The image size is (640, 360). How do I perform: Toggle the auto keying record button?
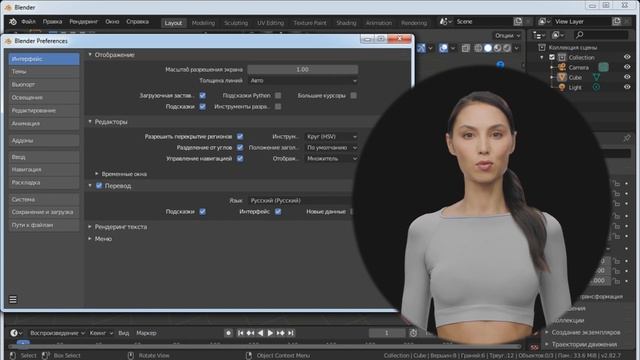point(229,333)
